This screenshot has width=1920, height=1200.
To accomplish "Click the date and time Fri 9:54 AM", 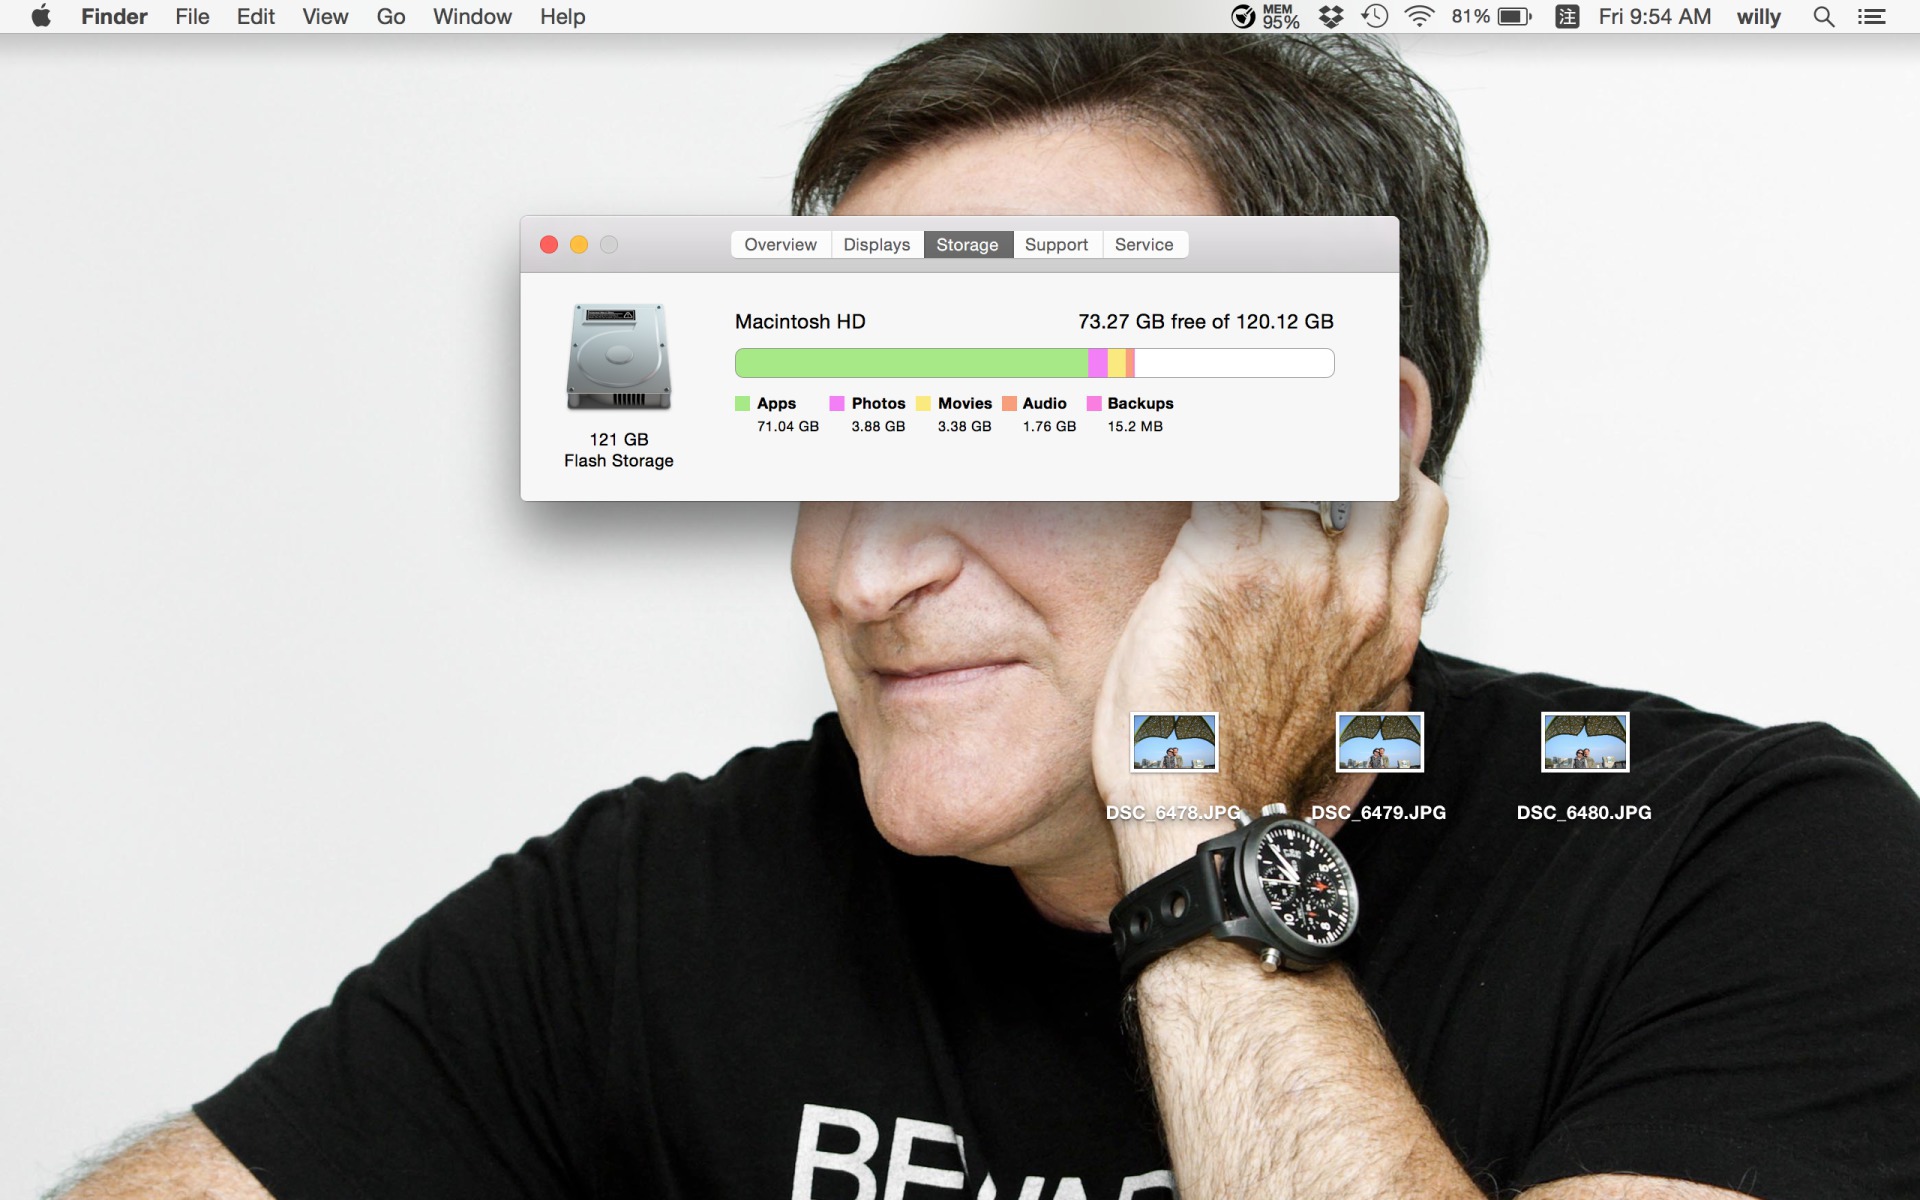I will pos(1654,16).
